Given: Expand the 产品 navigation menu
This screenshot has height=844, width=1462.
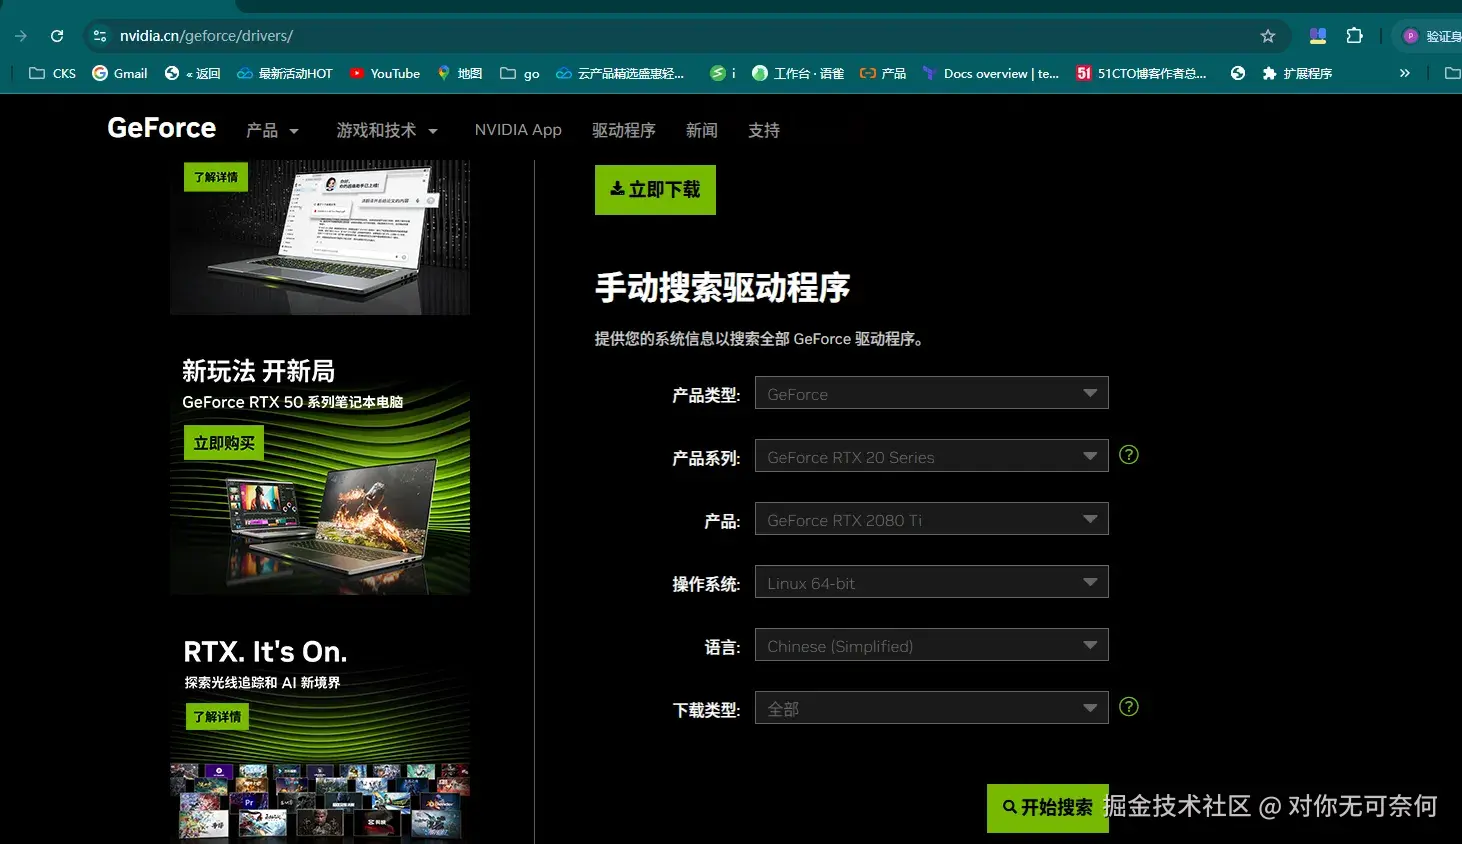Looking at the screenshot, I should 272,130.
